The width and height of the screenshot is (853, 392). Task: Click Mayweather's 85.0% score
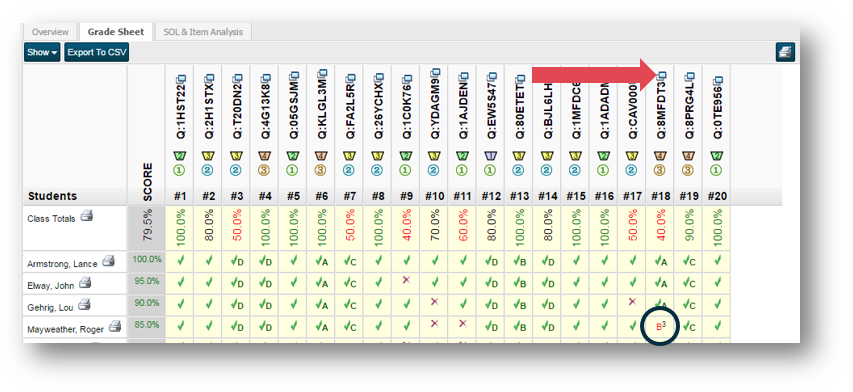[x=147, y=325]
